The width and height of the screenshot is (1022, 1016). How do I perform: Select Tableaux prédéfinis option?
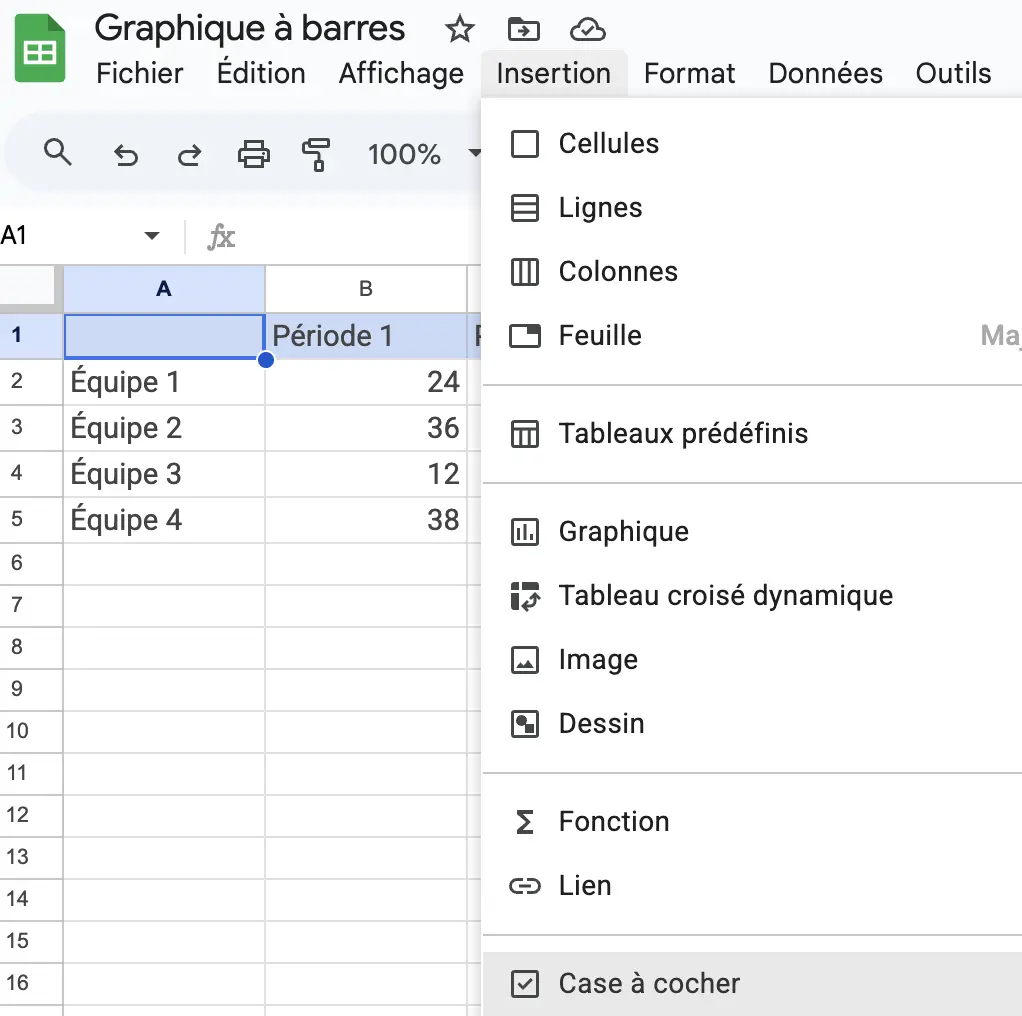tap(752, 433)
